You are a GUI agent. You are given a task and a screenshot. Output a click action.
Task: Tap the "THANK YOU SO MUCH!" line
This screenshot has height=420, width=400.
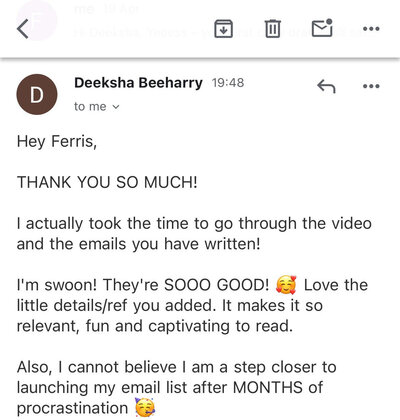point(107,182)
